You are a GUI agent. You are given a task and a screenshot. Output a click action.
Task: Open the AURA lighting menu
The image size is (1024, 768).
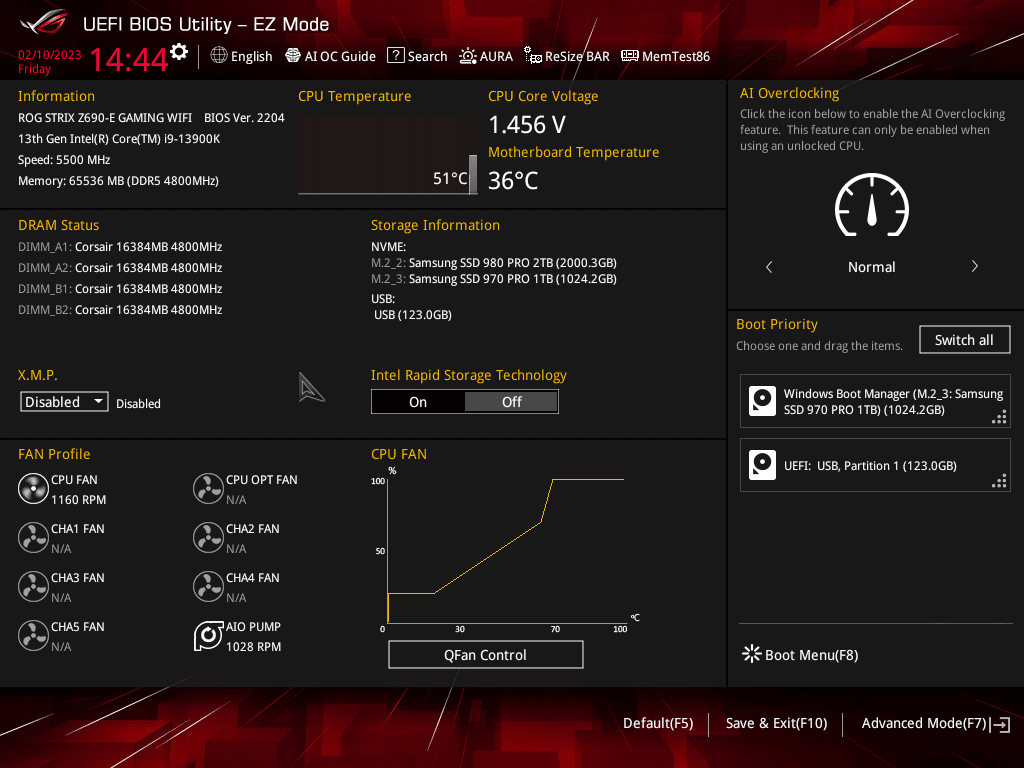tap(486, 56)
